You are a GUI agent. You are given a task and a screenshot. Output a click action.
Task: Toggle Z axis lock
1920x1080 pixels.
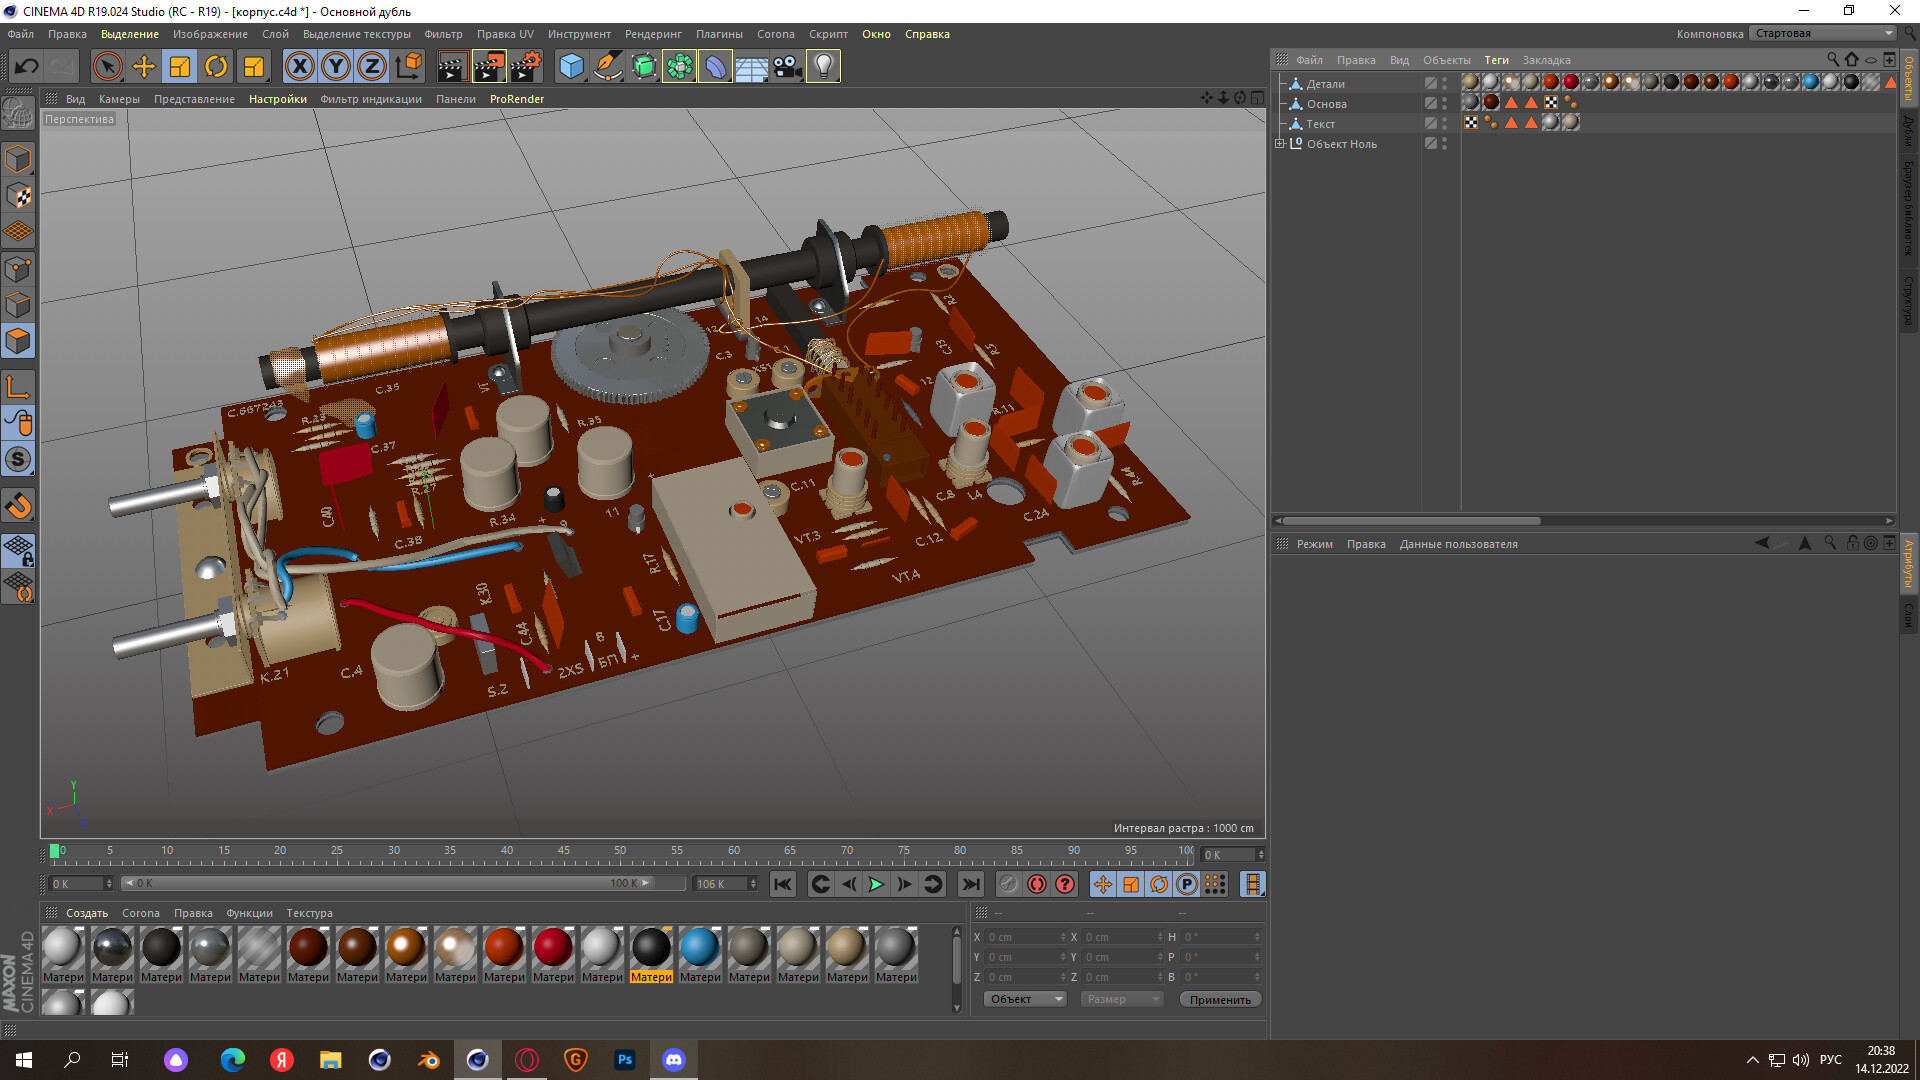point(371,67)
